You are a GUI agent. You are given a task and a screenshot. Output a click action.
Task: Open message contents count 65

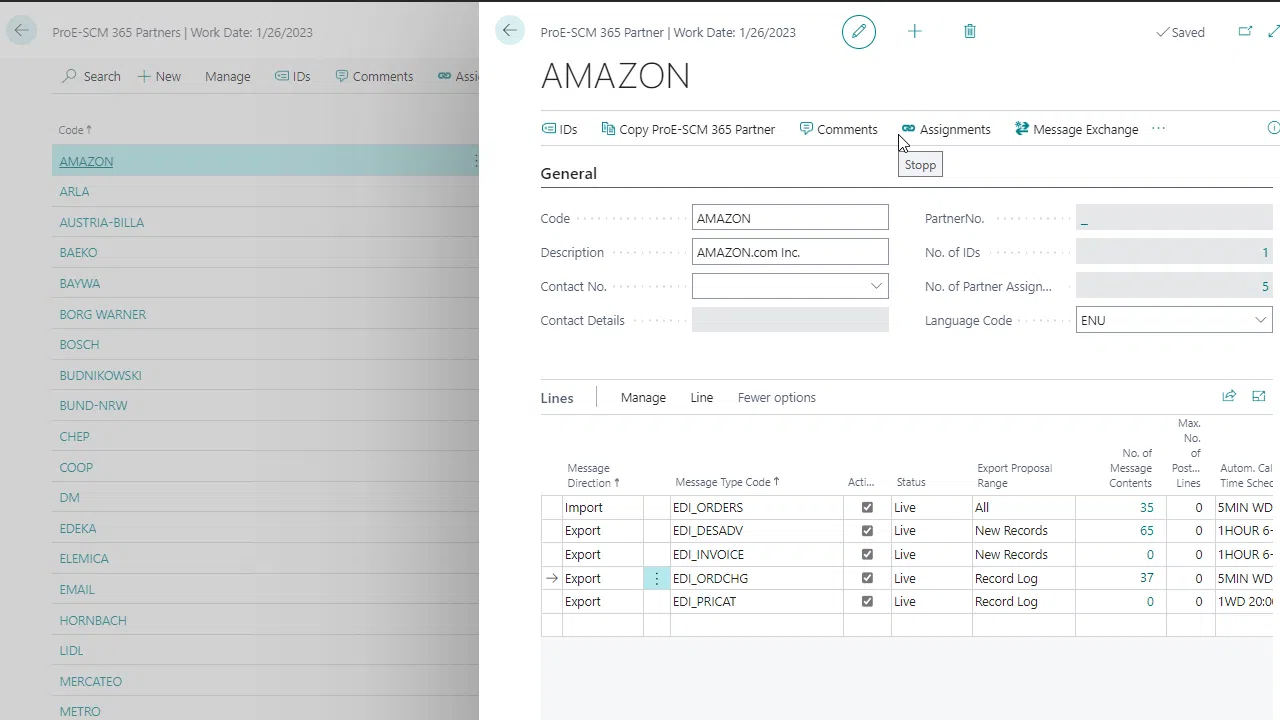tap(1146, 531)
